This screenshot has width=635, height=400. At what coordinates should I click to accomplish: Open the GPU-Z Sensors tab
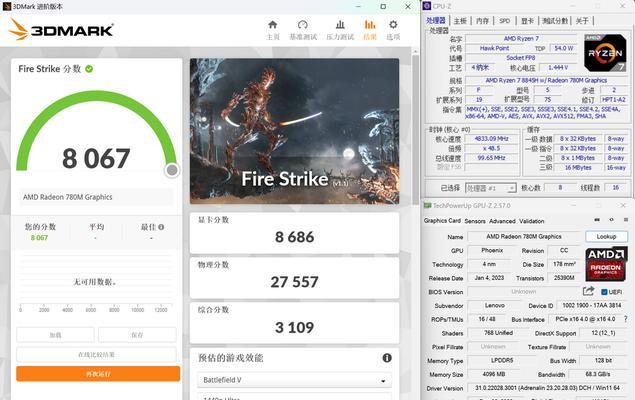pos(475,221)
